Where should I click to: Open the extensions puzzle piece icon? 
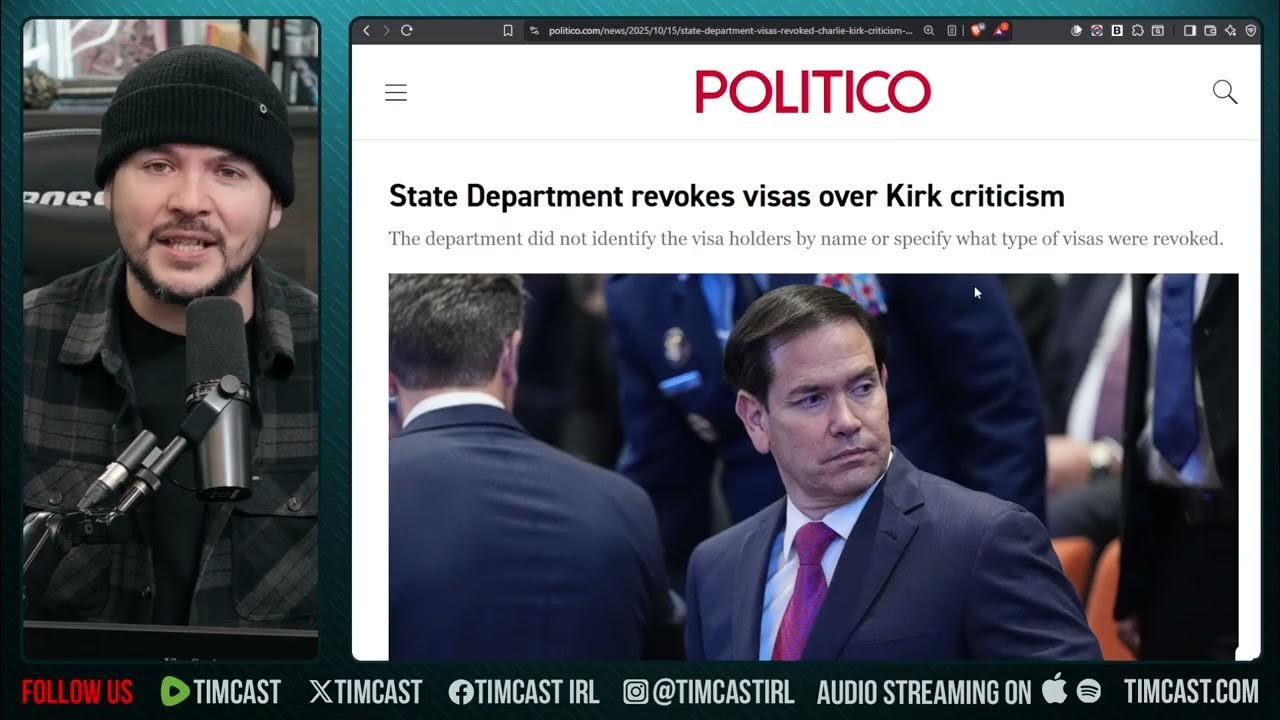(x=1138, y=31)
